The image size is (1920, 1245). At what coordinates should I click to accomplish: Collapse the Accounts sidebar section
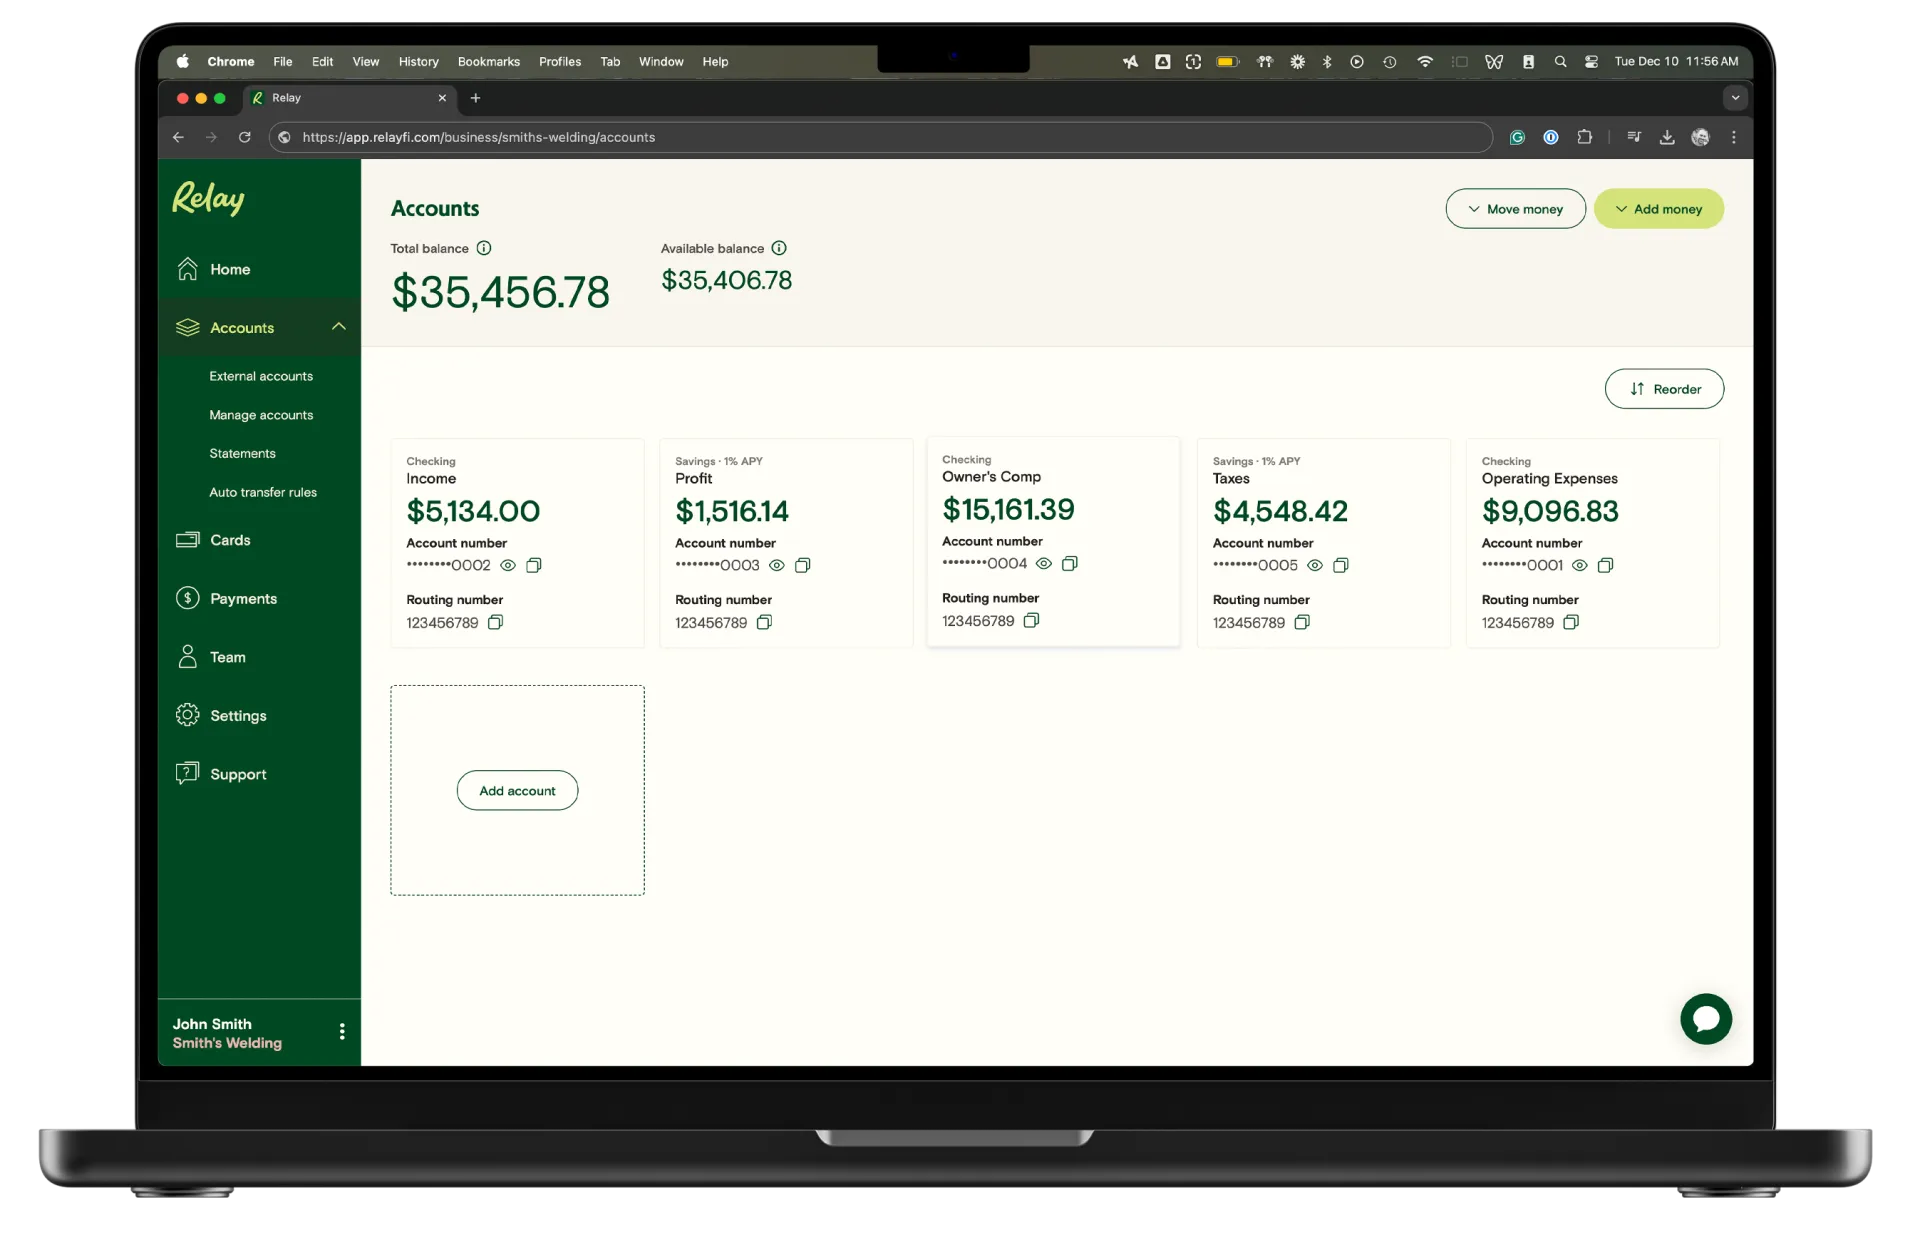[338, 327]
